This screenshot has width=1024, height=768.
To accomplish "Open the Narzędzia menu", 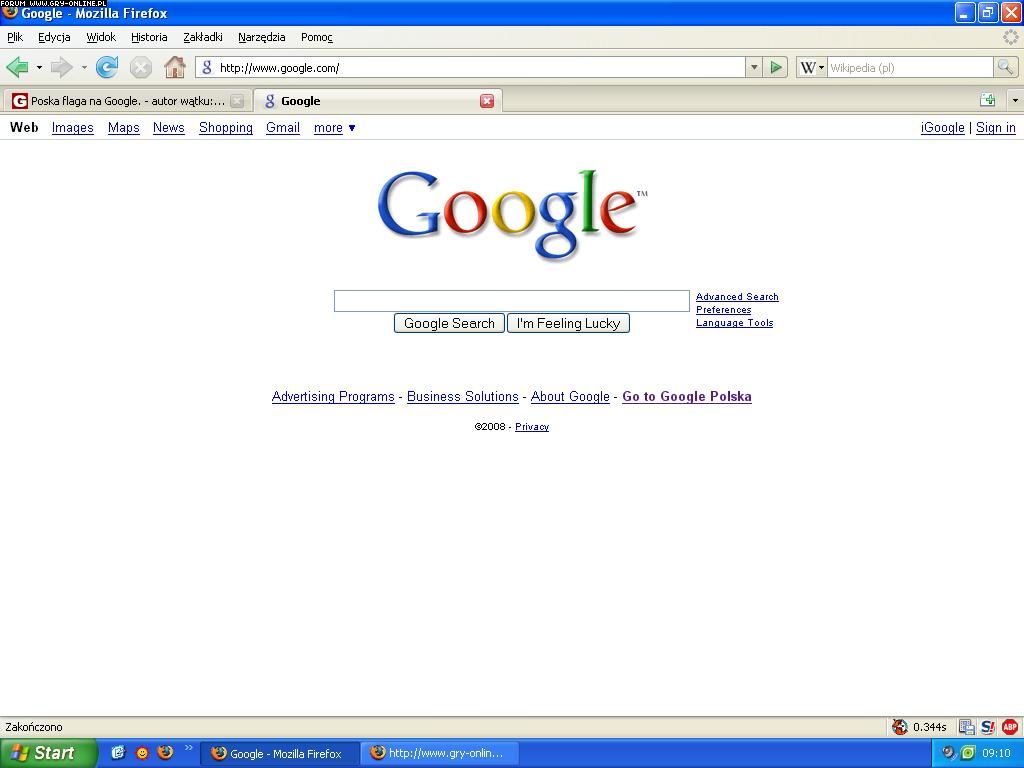I will tap(261, 37).
